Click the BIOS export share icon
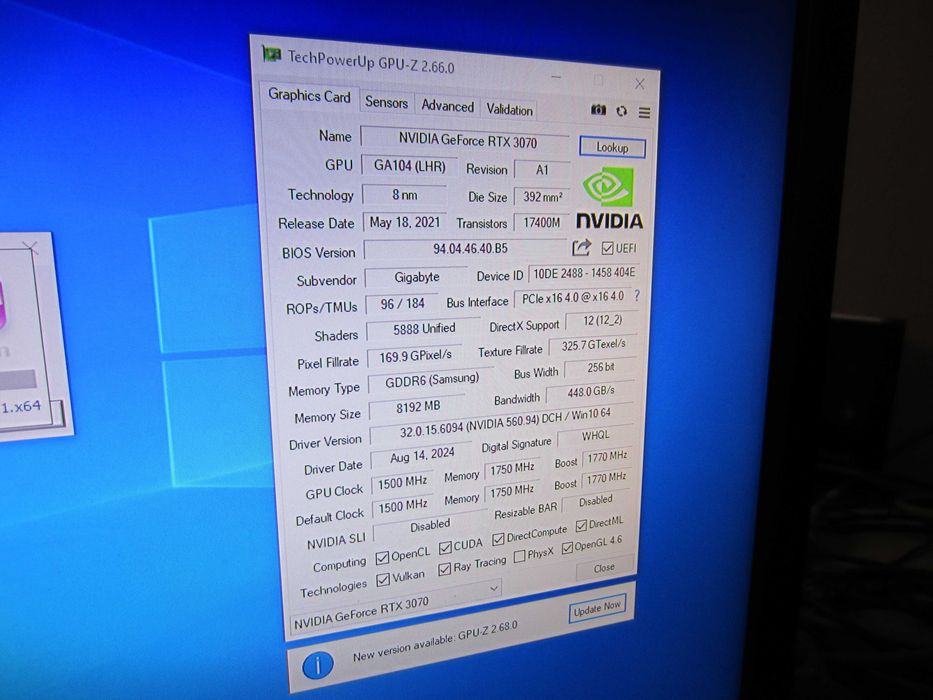The height and width of the screenshot is (700, 933). click(581, 247)
